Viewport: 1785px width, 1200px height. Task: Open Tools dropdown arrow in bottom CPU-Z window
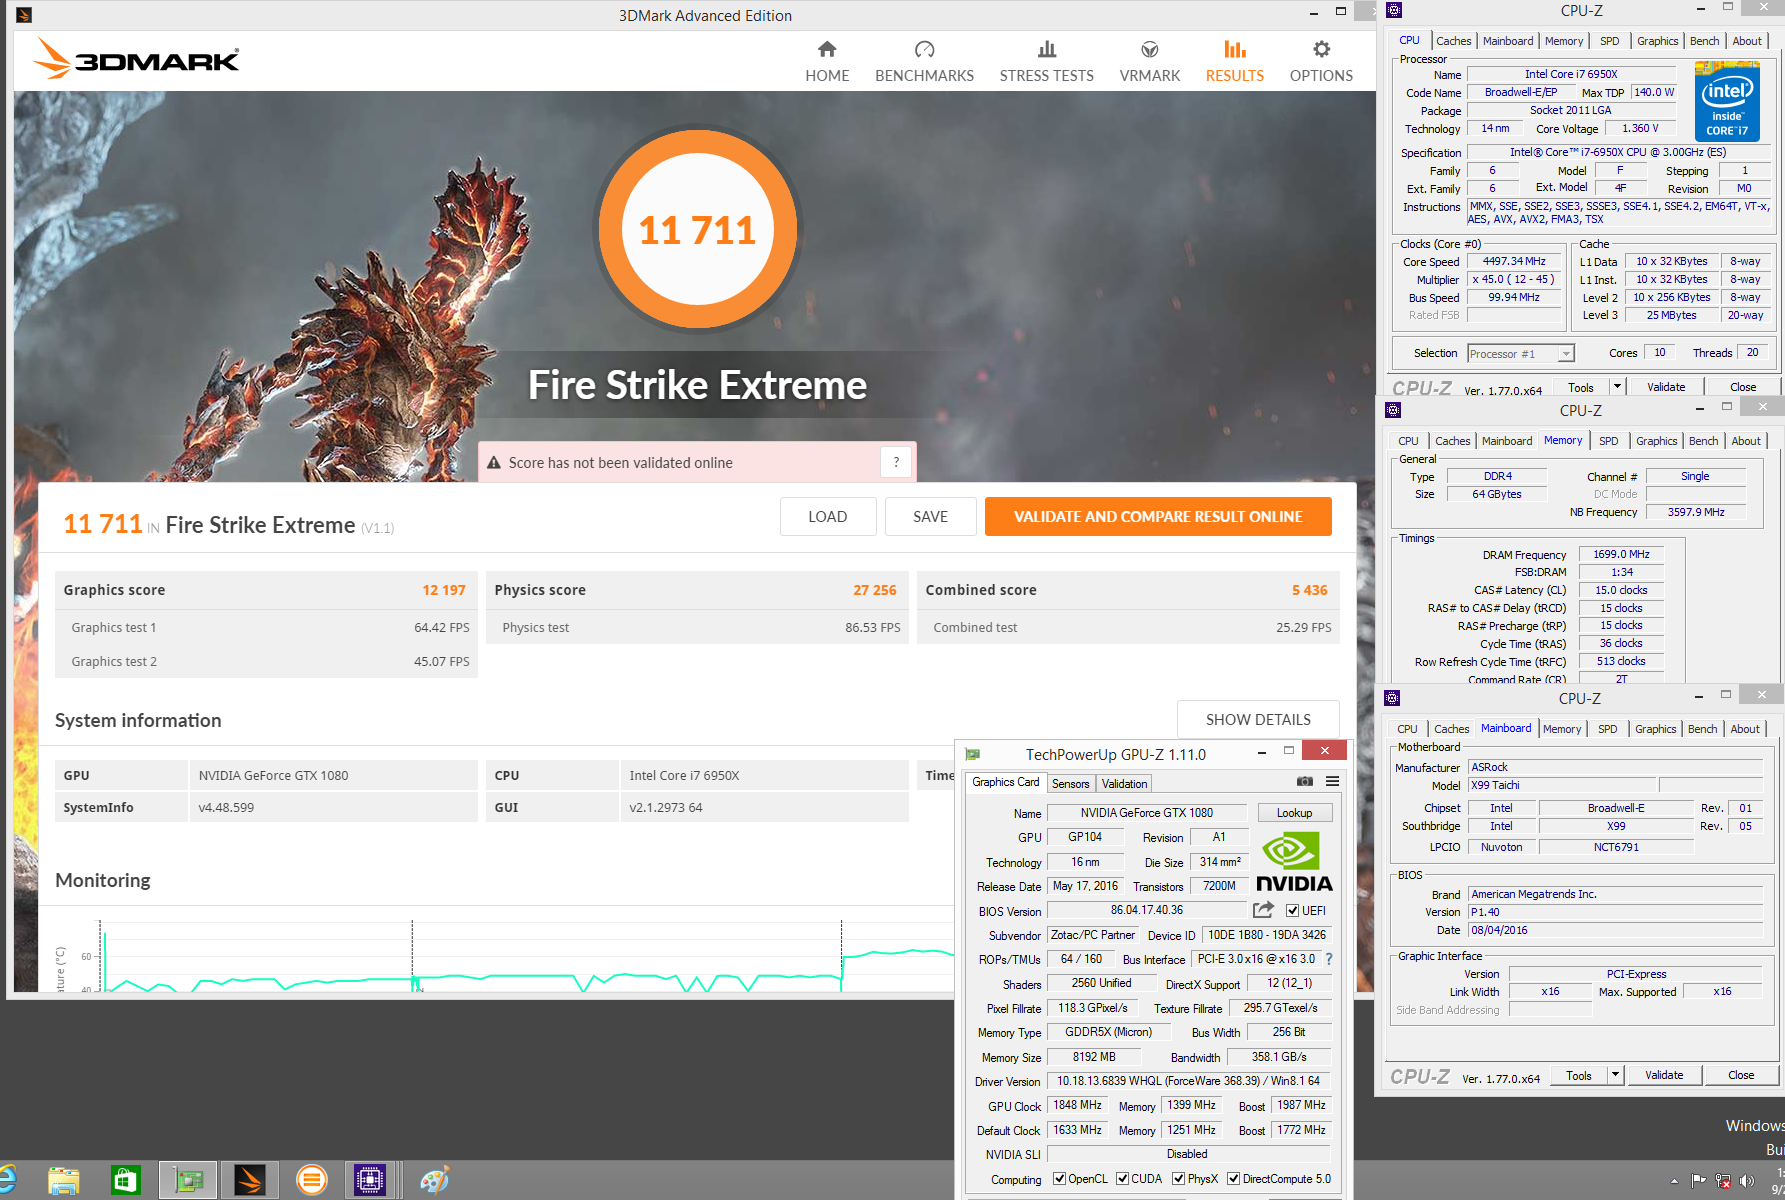click(1614, 1075)
